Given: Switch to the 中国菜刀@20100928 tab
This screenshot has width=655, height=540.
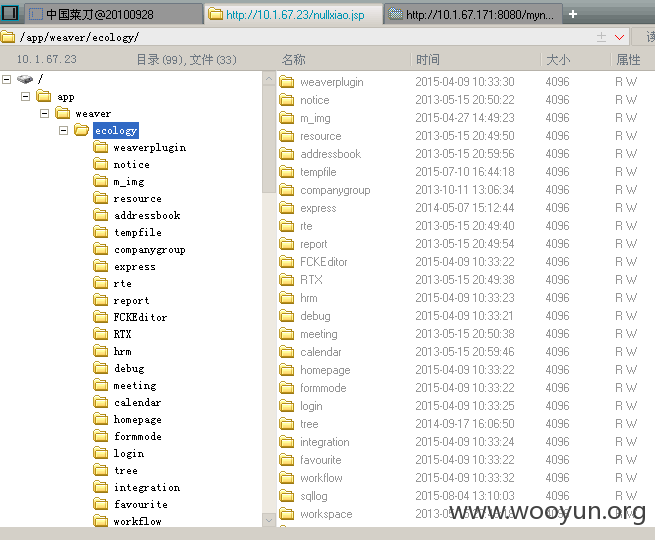Looking at the screenshot, I should click(114, 15).
